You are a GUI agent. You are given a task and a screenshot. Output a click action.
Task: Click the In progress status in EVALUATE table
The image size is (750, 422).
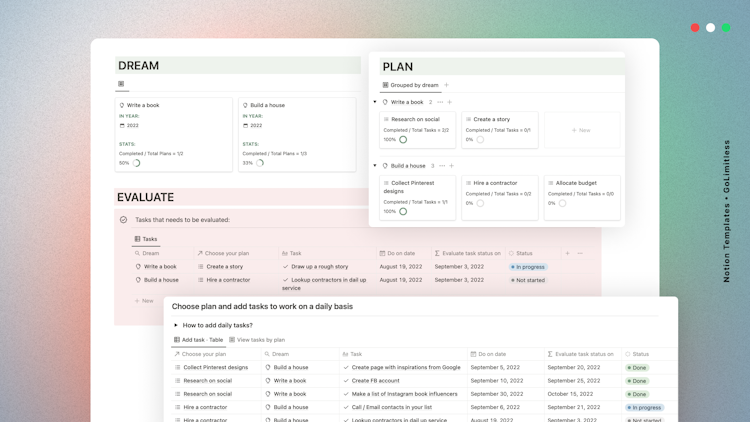click(528, 267)
